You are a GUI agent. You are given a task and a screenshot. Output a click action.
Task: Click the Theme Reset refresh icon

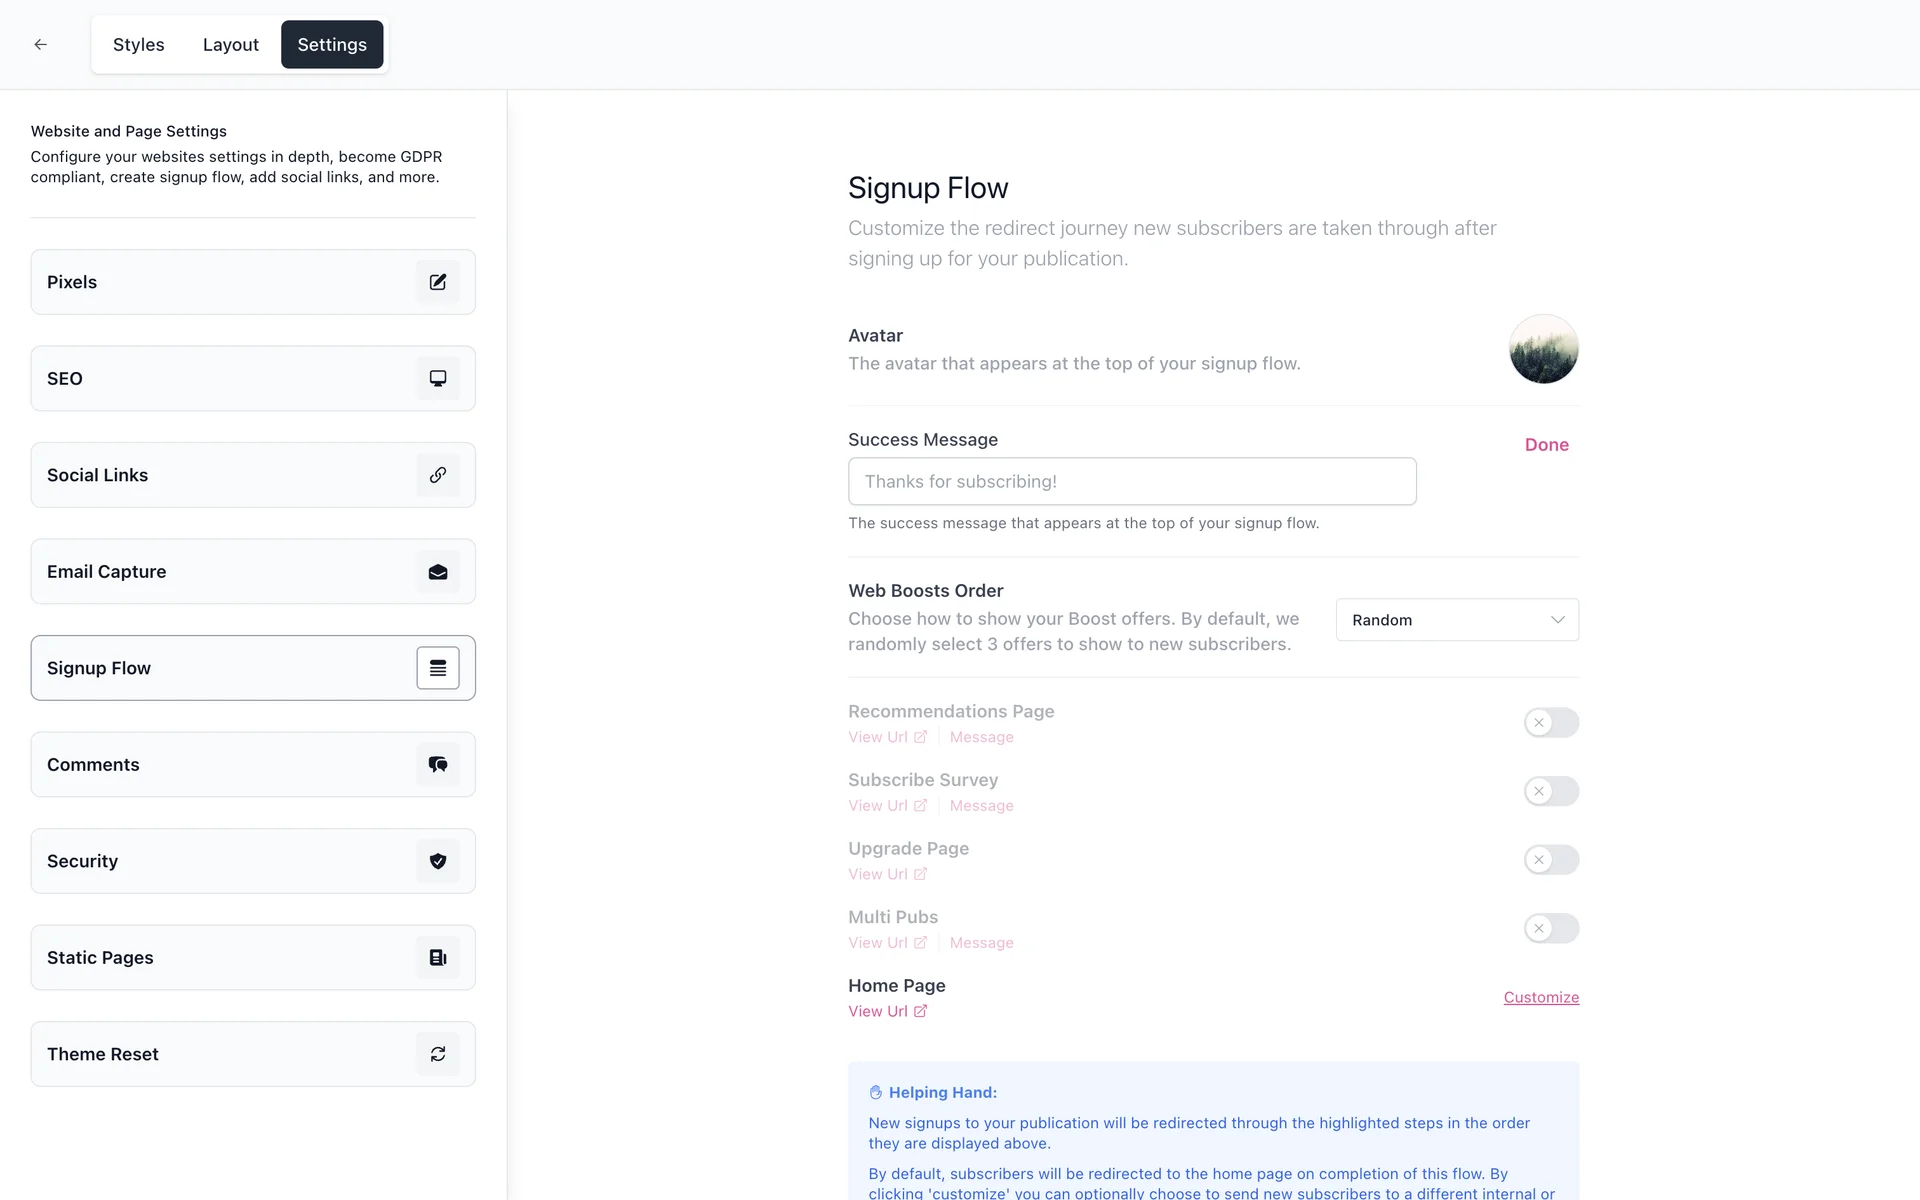438,1054
